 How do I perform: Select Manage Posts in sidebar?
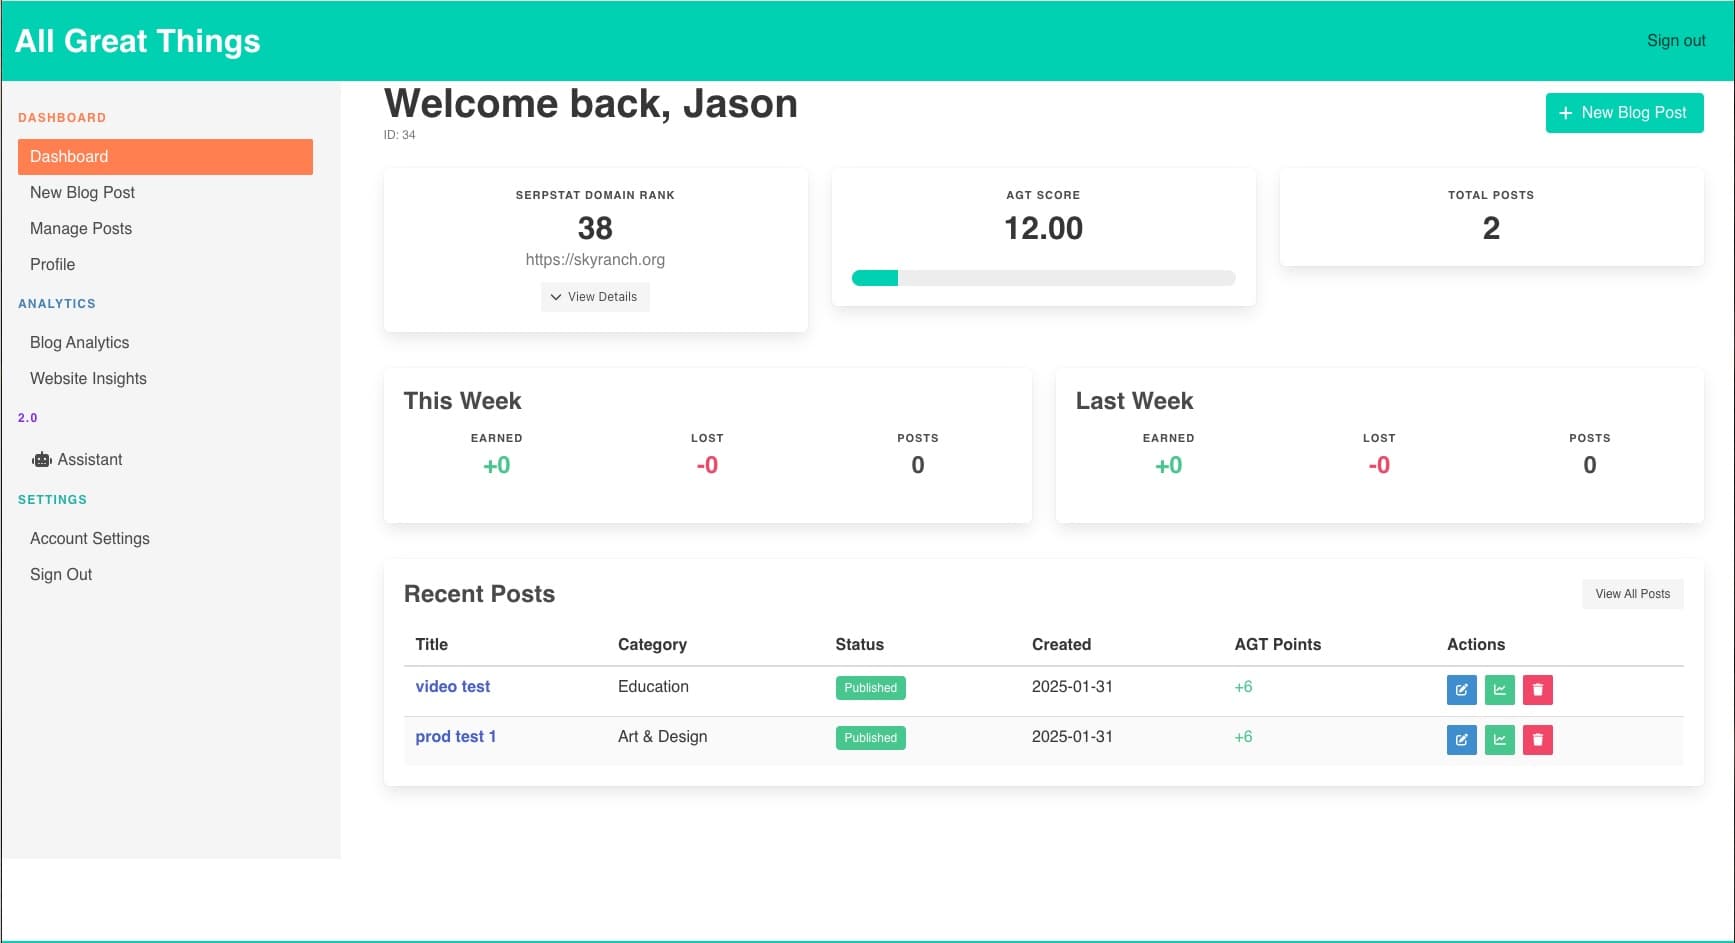[81, 229]
